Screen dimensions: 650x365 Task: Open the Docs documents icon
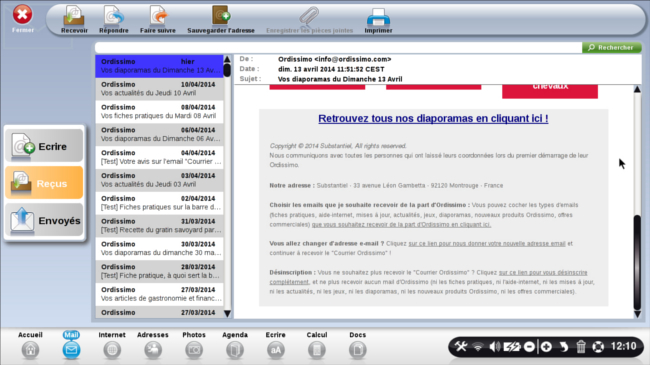(357, 350)
